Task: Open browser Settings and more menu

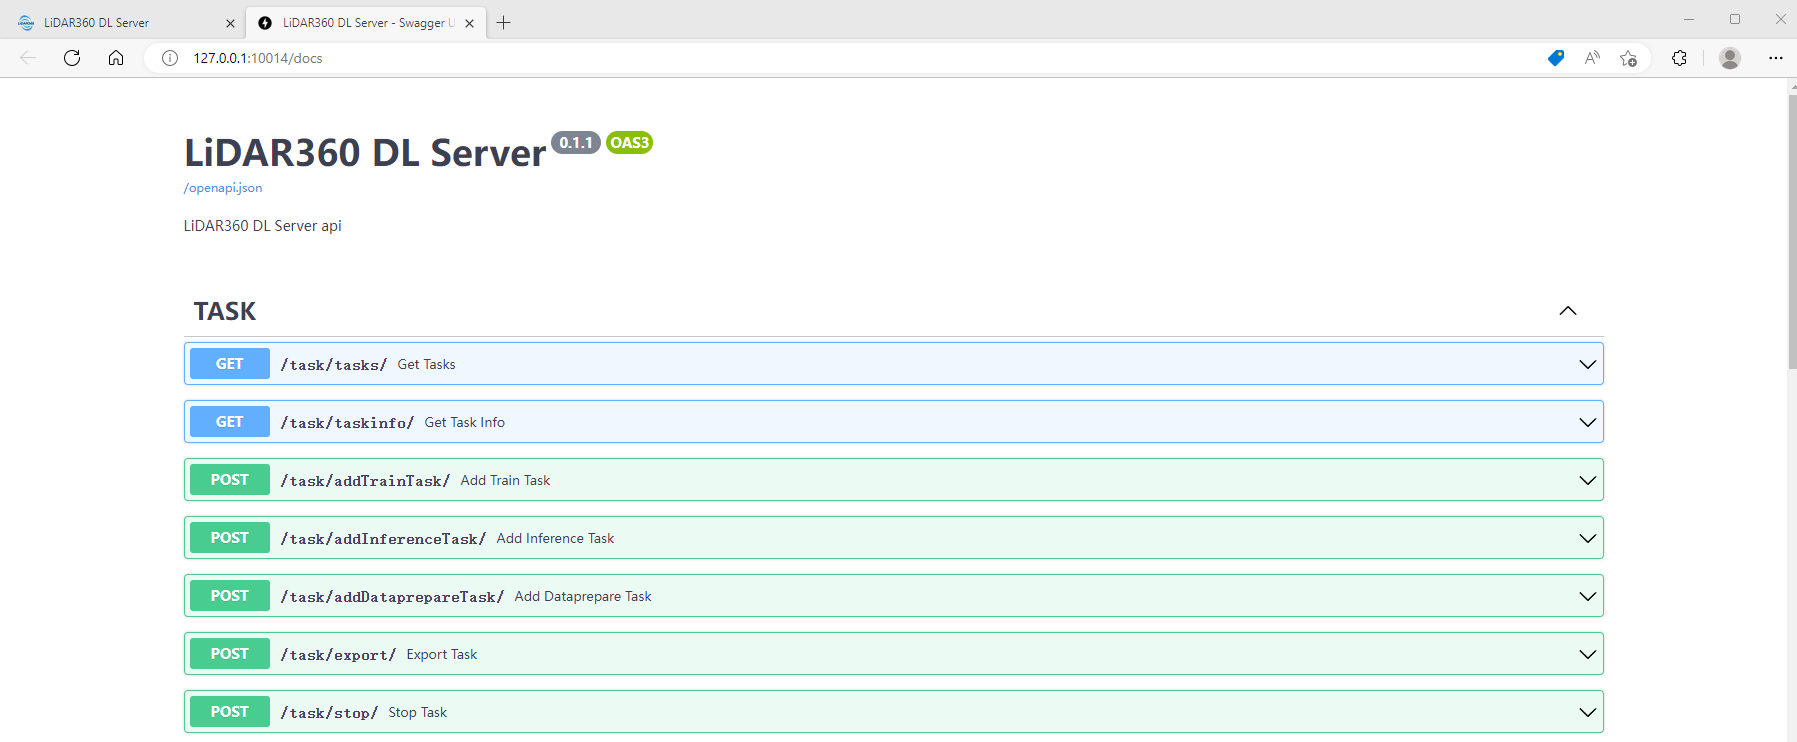Action: click(x=1776, y=58)
